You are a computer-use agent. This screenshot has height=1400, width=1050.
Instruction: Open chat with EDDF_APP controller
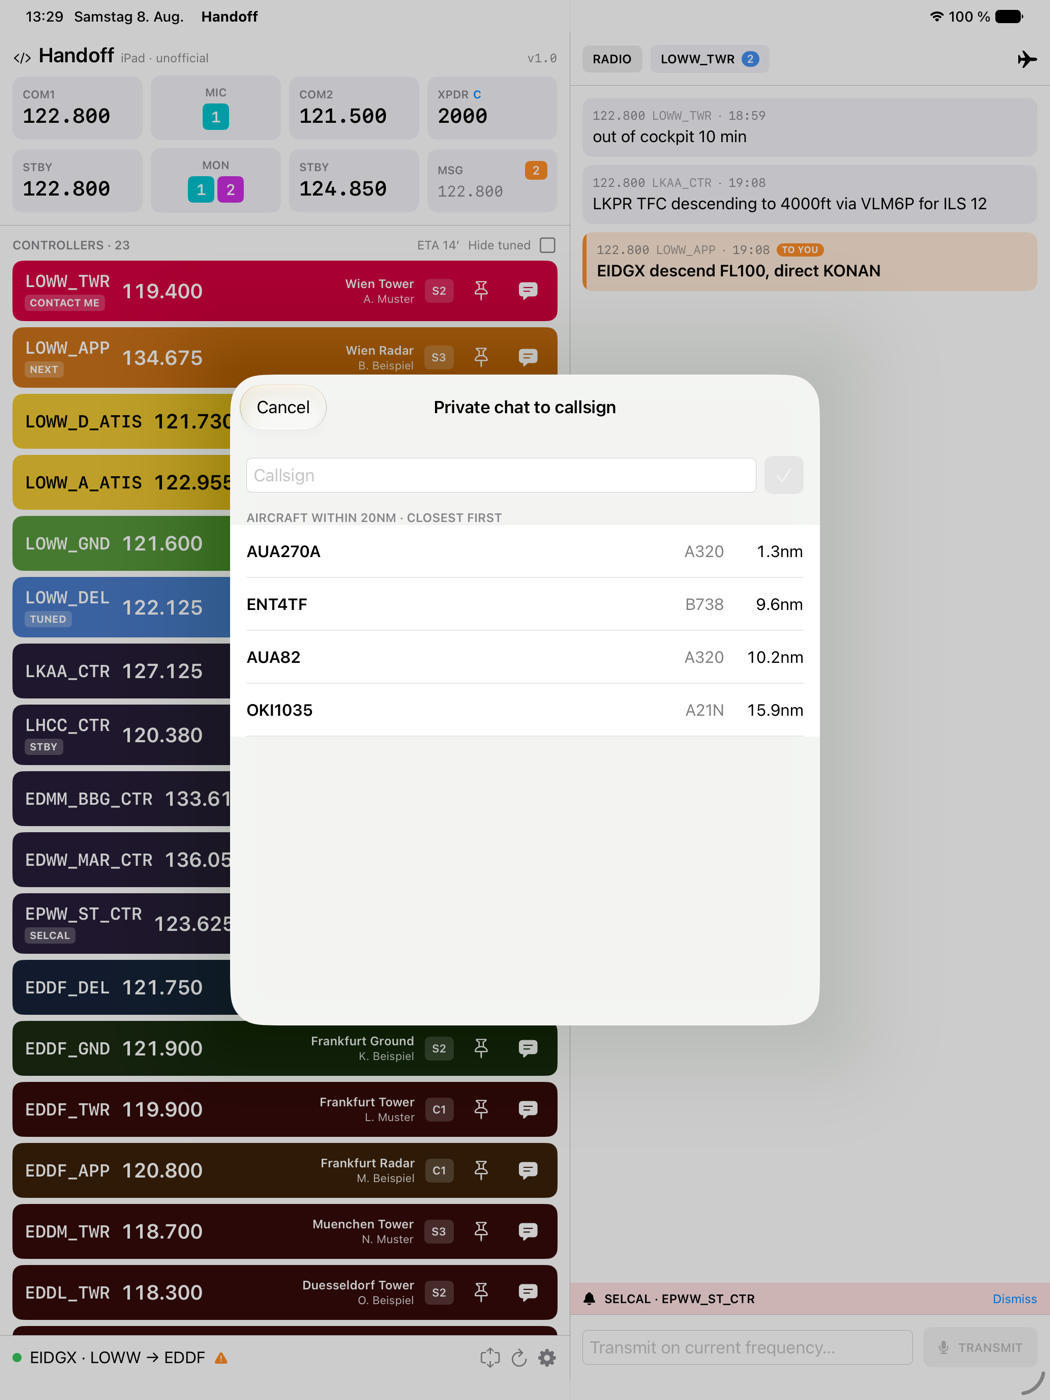pyautogui.click(x=528, y=1170)
